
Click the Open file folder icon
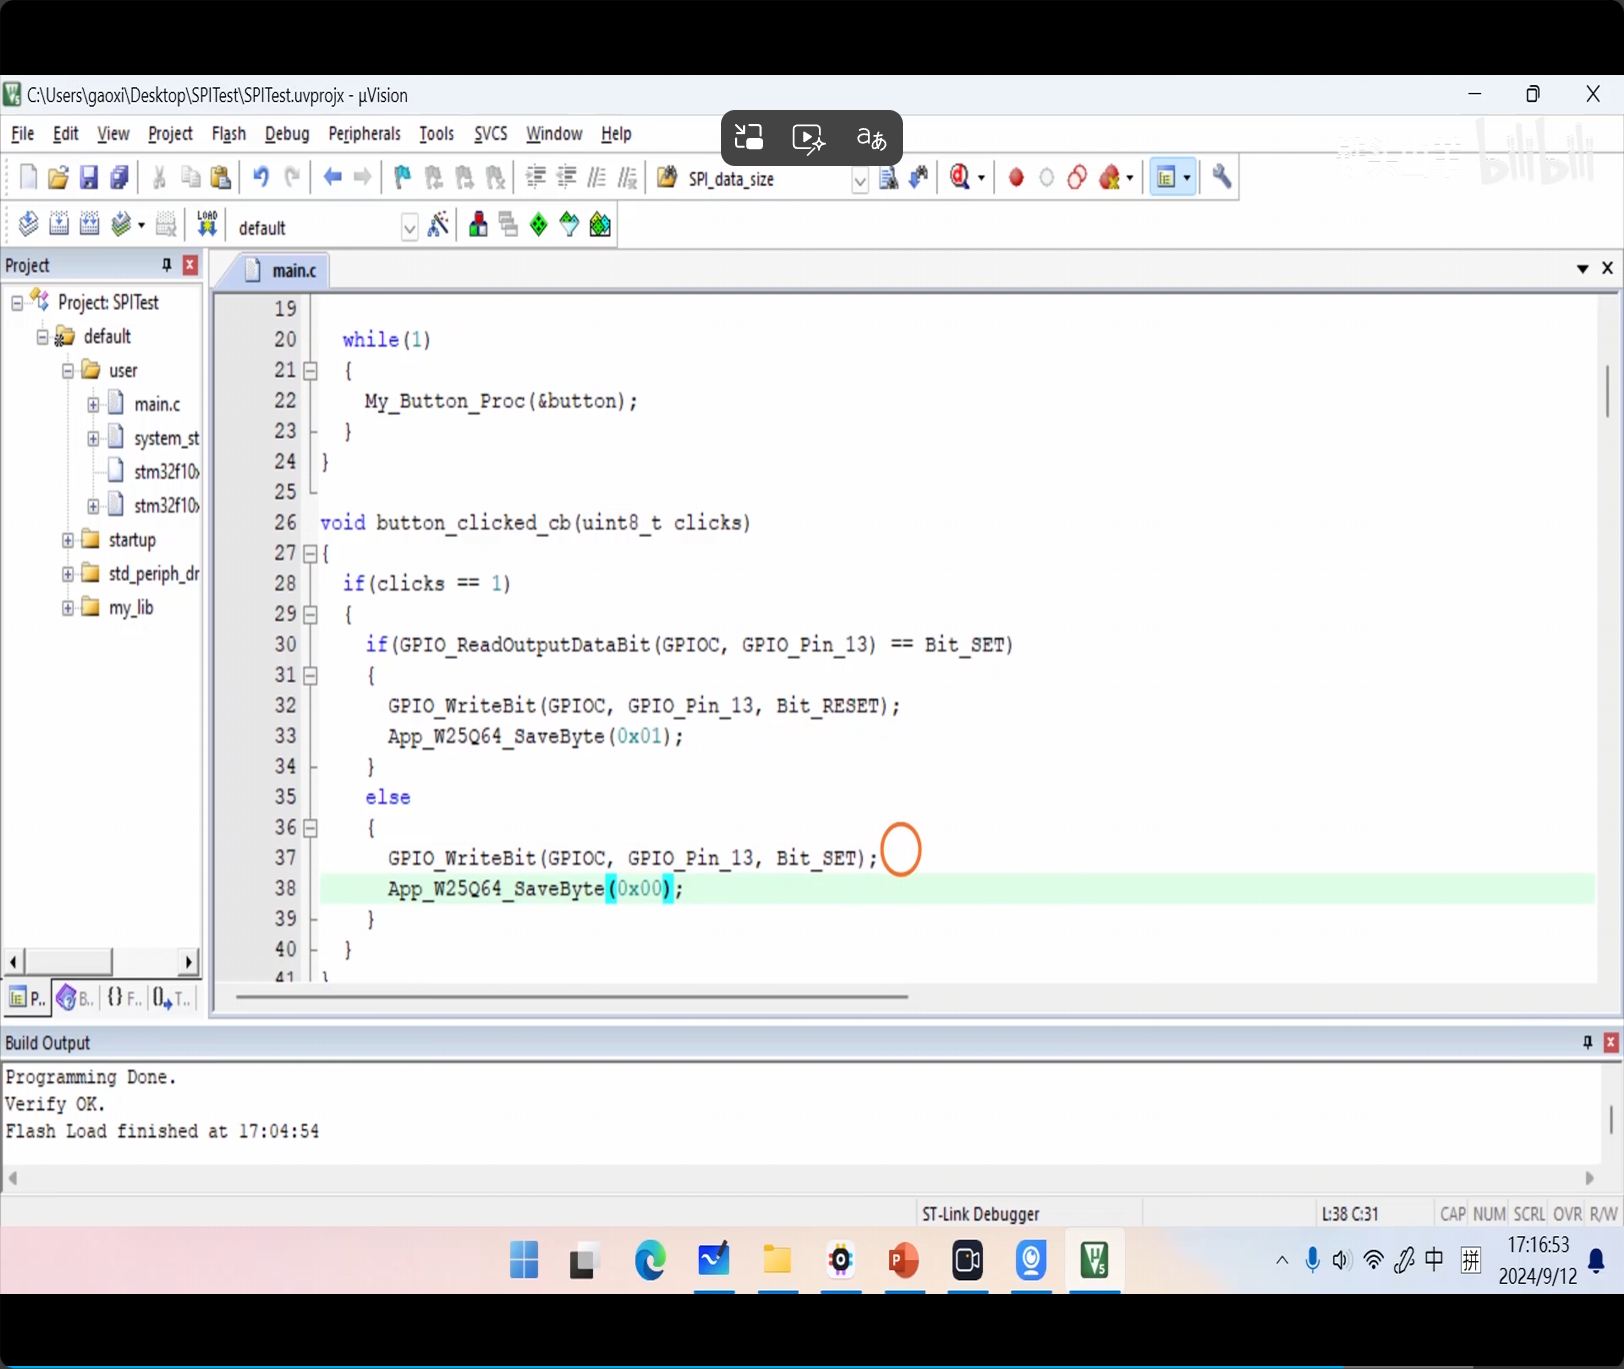coord(58,178)
